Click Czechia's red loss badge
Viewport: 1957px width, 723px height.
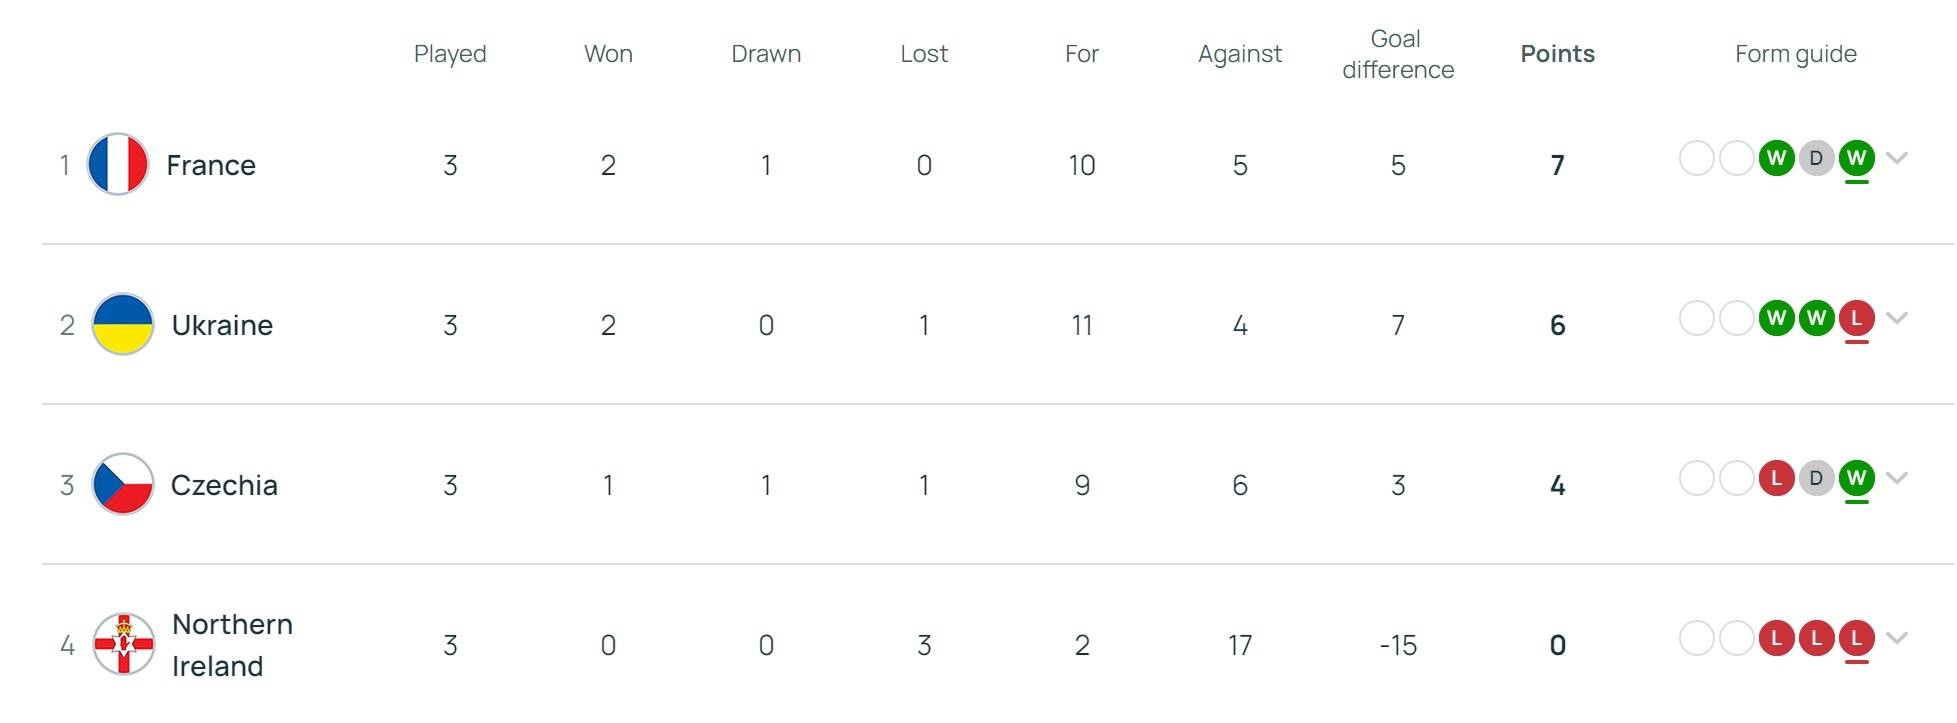point(1776,478)
